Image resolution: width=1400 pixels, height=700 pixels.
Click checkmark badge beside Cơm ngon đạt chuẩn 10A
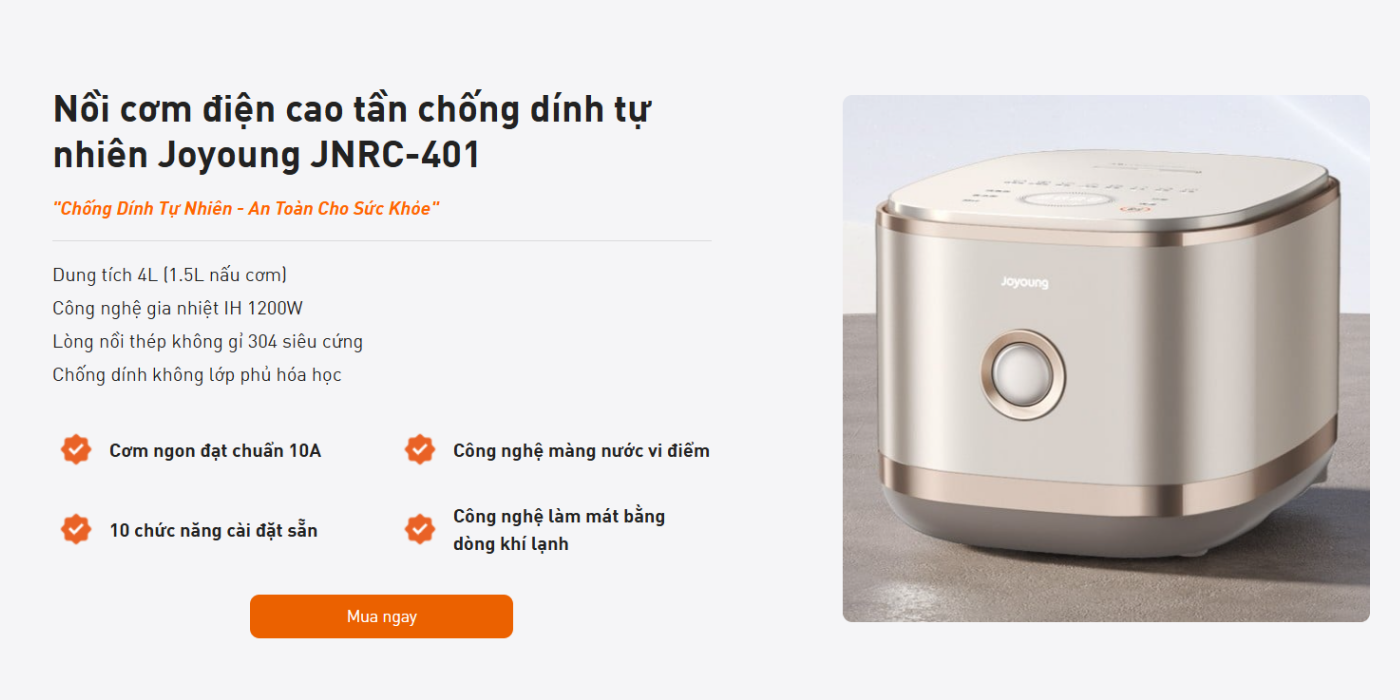pos(76,450)
